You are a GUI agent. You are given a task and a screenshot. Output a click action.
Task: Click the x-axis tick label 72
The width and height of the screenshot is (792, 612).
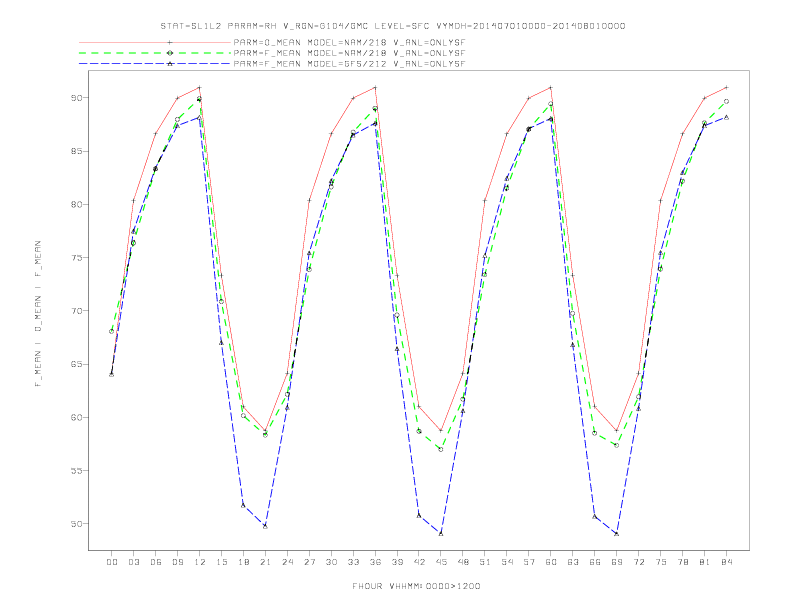[x=639, y=562]
